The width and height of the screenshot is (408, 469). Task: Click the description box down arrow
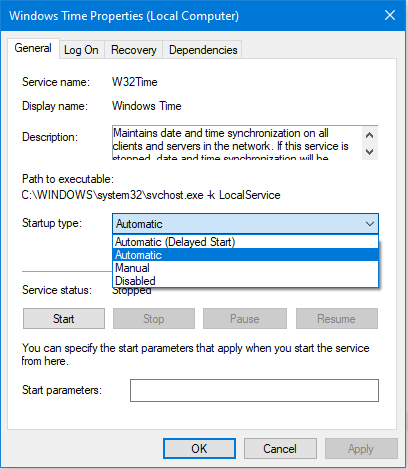369,152
